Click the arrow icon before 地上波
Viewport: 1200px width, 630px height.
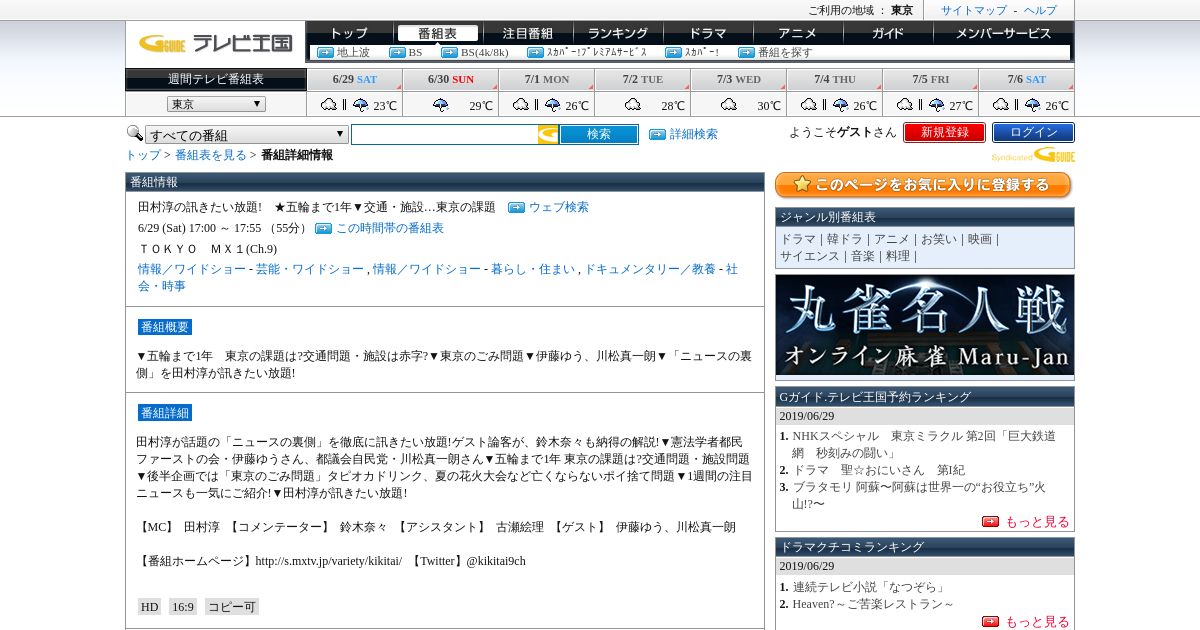click(x=325, y=53)
